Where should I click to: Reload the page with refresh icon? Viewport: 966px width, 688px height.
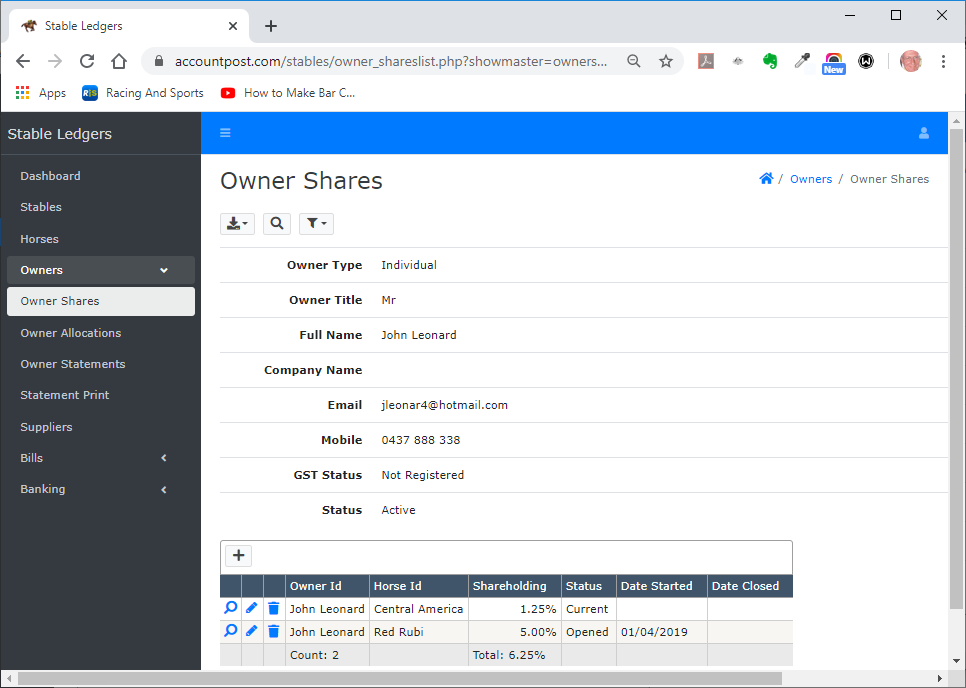87,61
